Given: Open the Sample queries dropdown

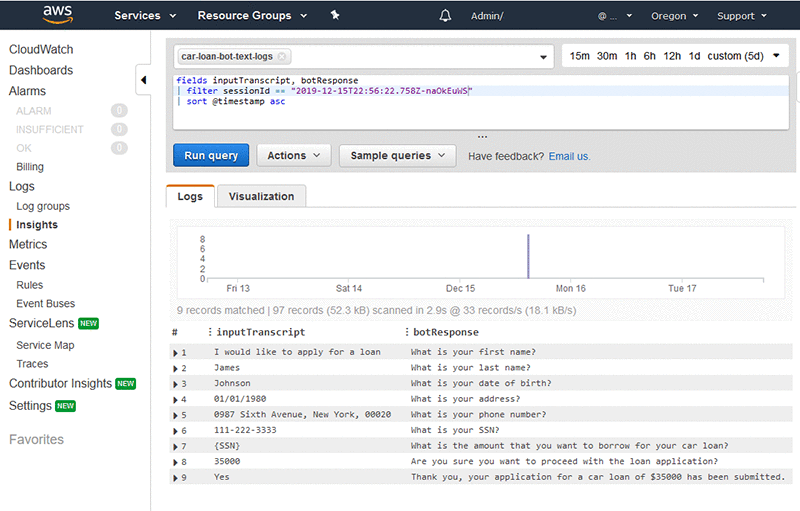Looking at the screenshot, I should [397, 156].
